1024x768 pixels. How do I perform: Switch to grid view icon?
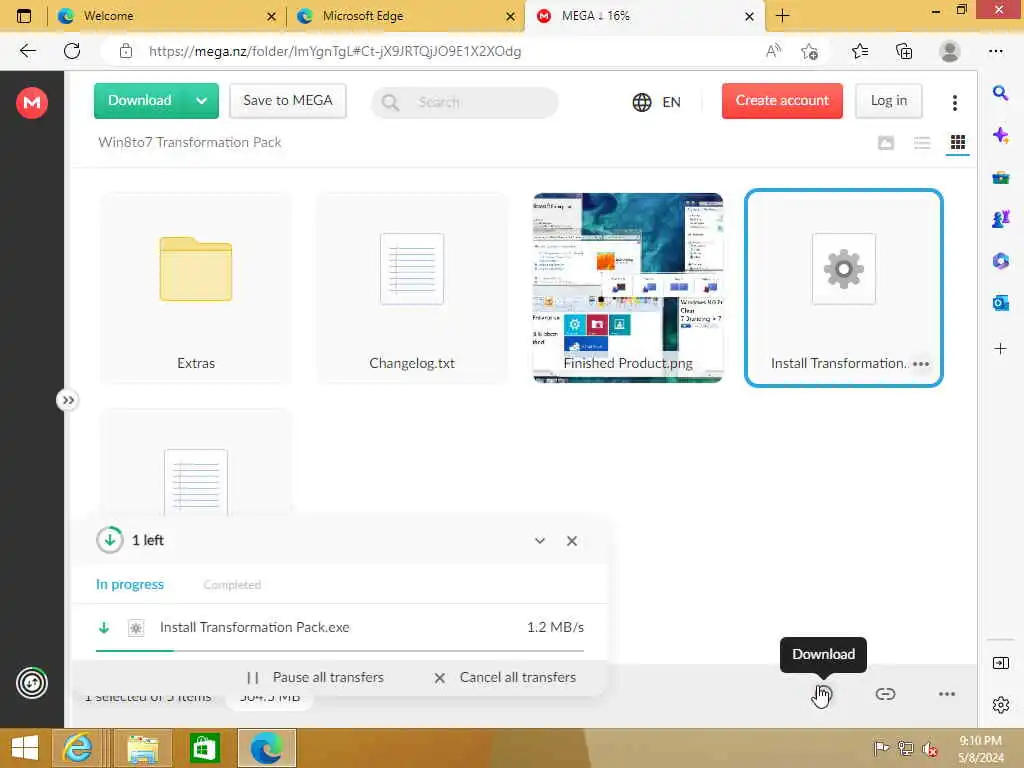click(957, 142)
